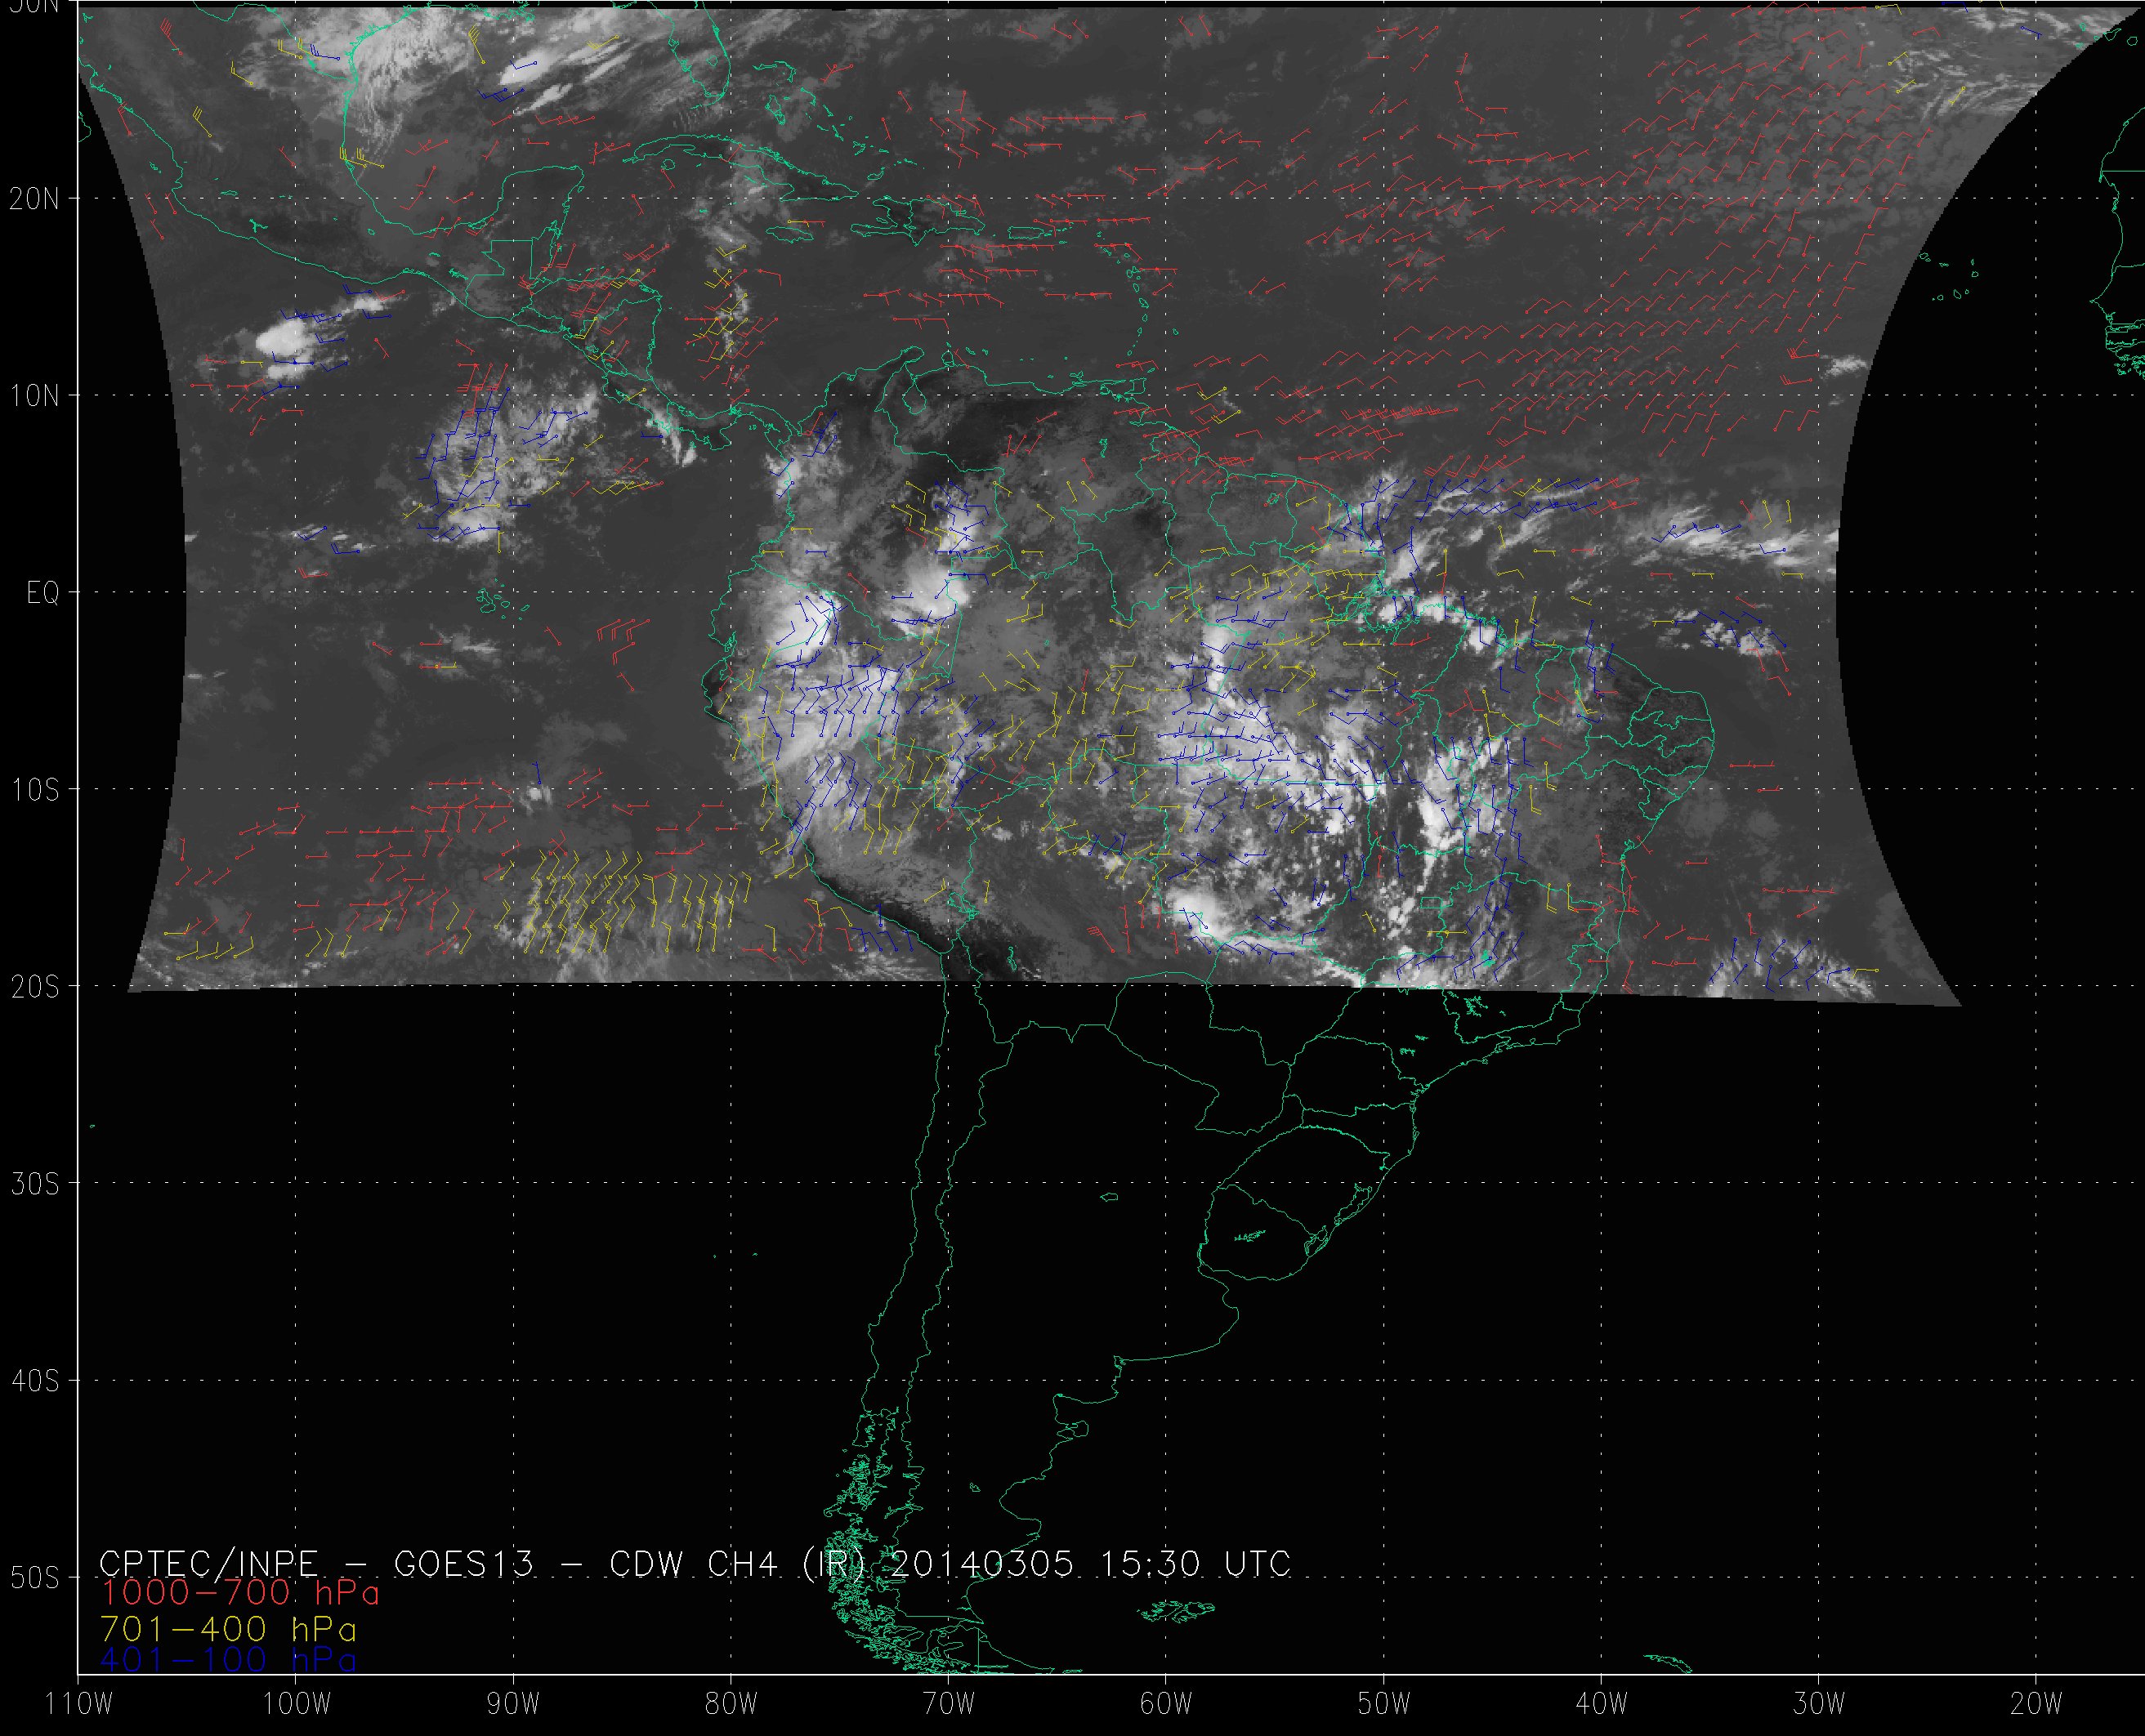Screen dimensions: 2145x1736
Task: Click the 20N latitude axis label
Action: tap(34, 199)
